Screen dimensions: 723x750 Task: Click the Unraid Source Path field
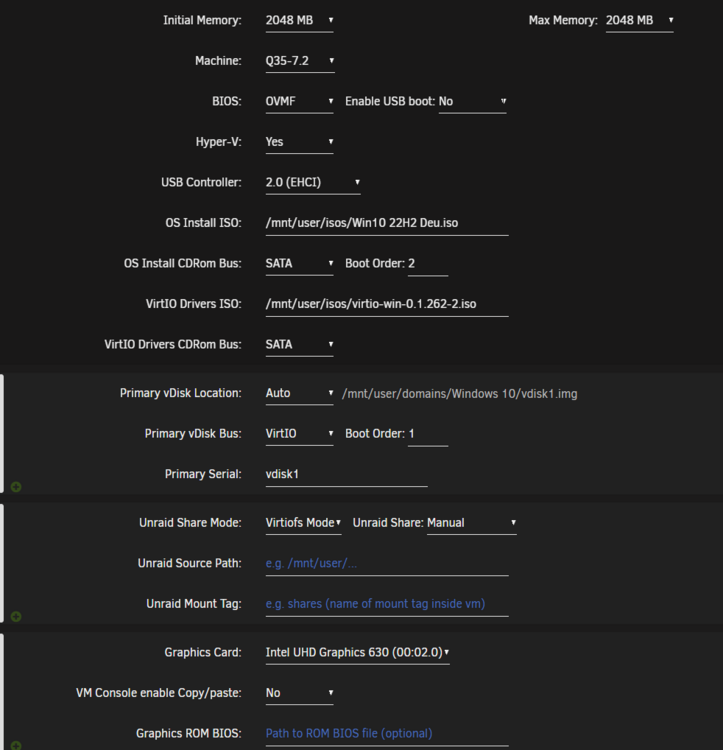pos(387,563)
